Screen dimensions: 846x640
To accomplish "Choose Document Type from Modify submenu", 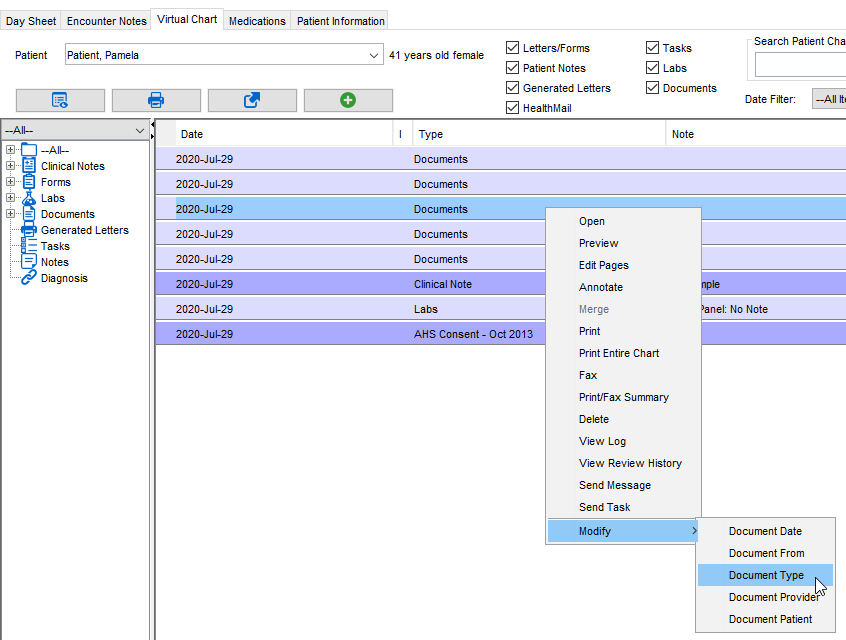I will point(765,575).
